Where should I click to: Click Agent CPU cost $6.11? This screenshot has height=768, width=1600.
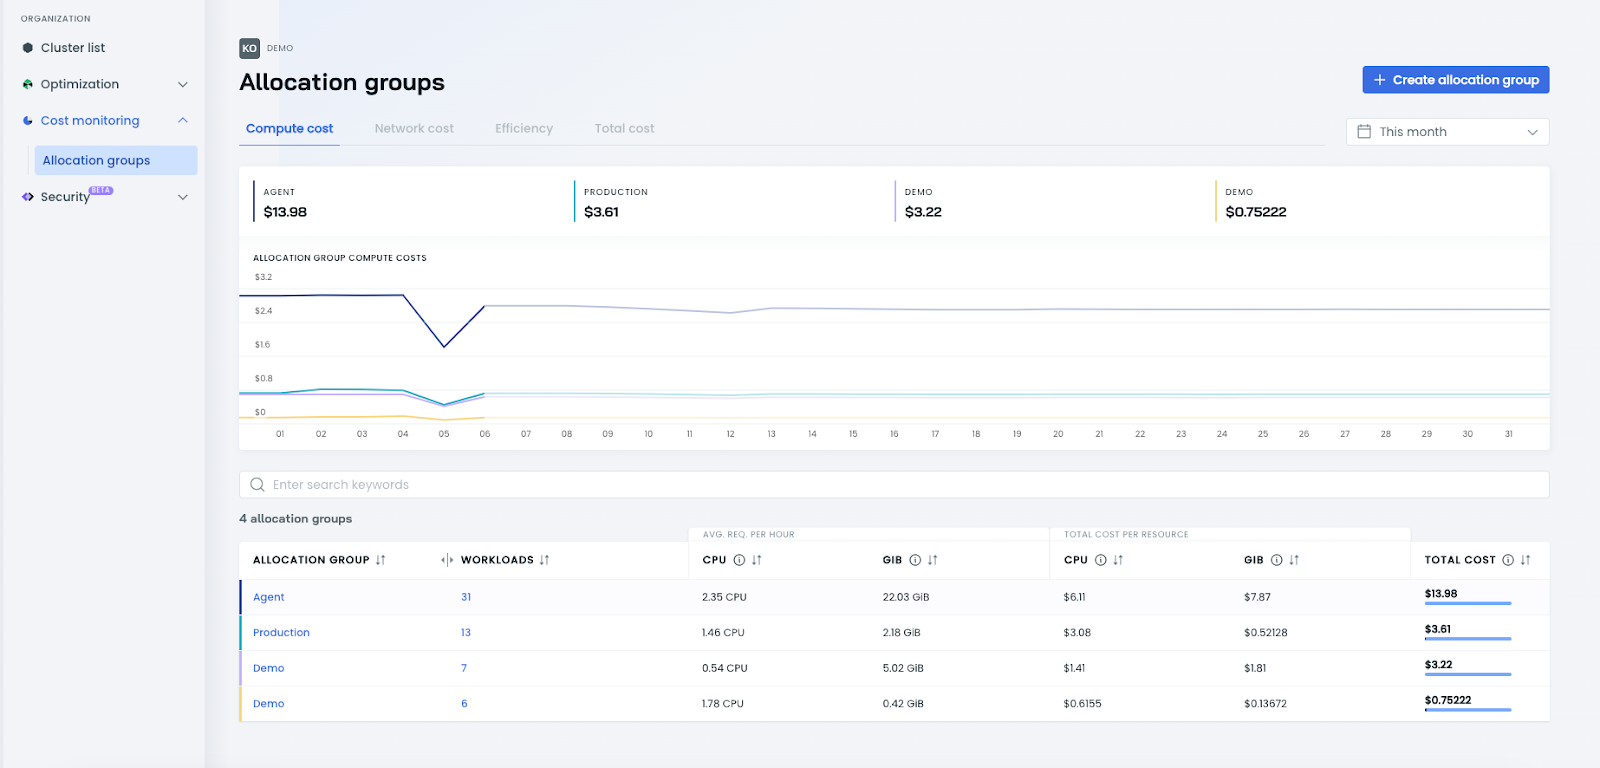pyautogui.click(x=1074, y=597)
